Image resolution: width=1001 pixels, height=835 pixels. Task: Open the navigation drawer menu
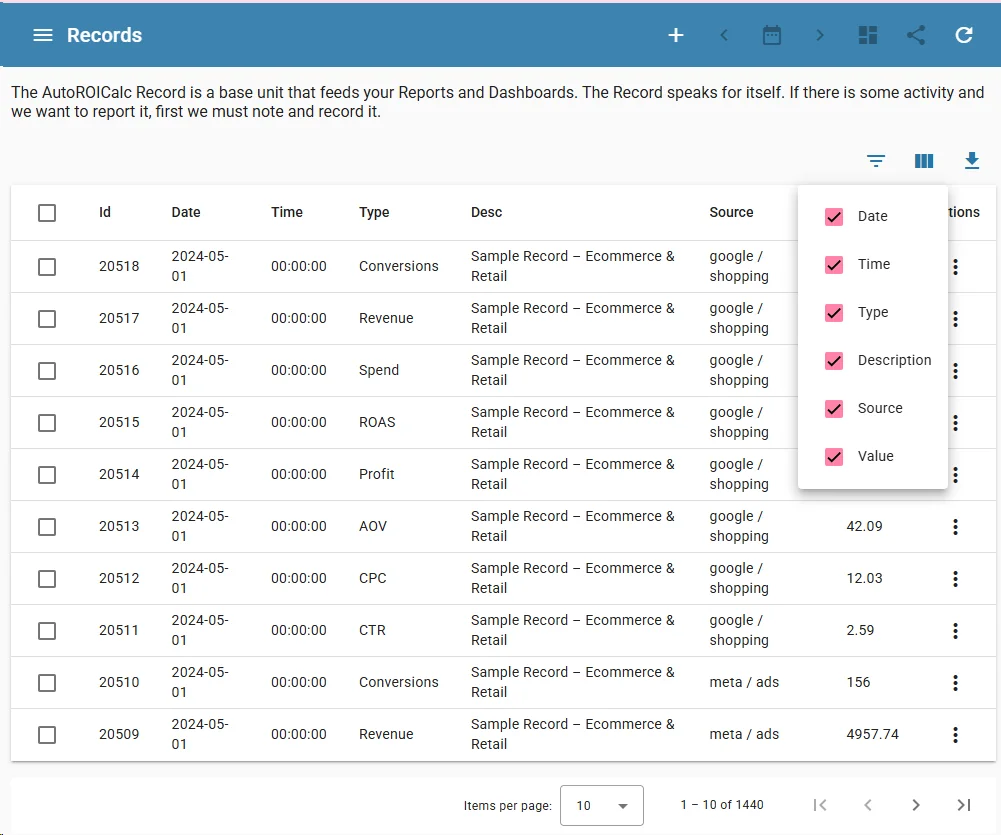41,34
